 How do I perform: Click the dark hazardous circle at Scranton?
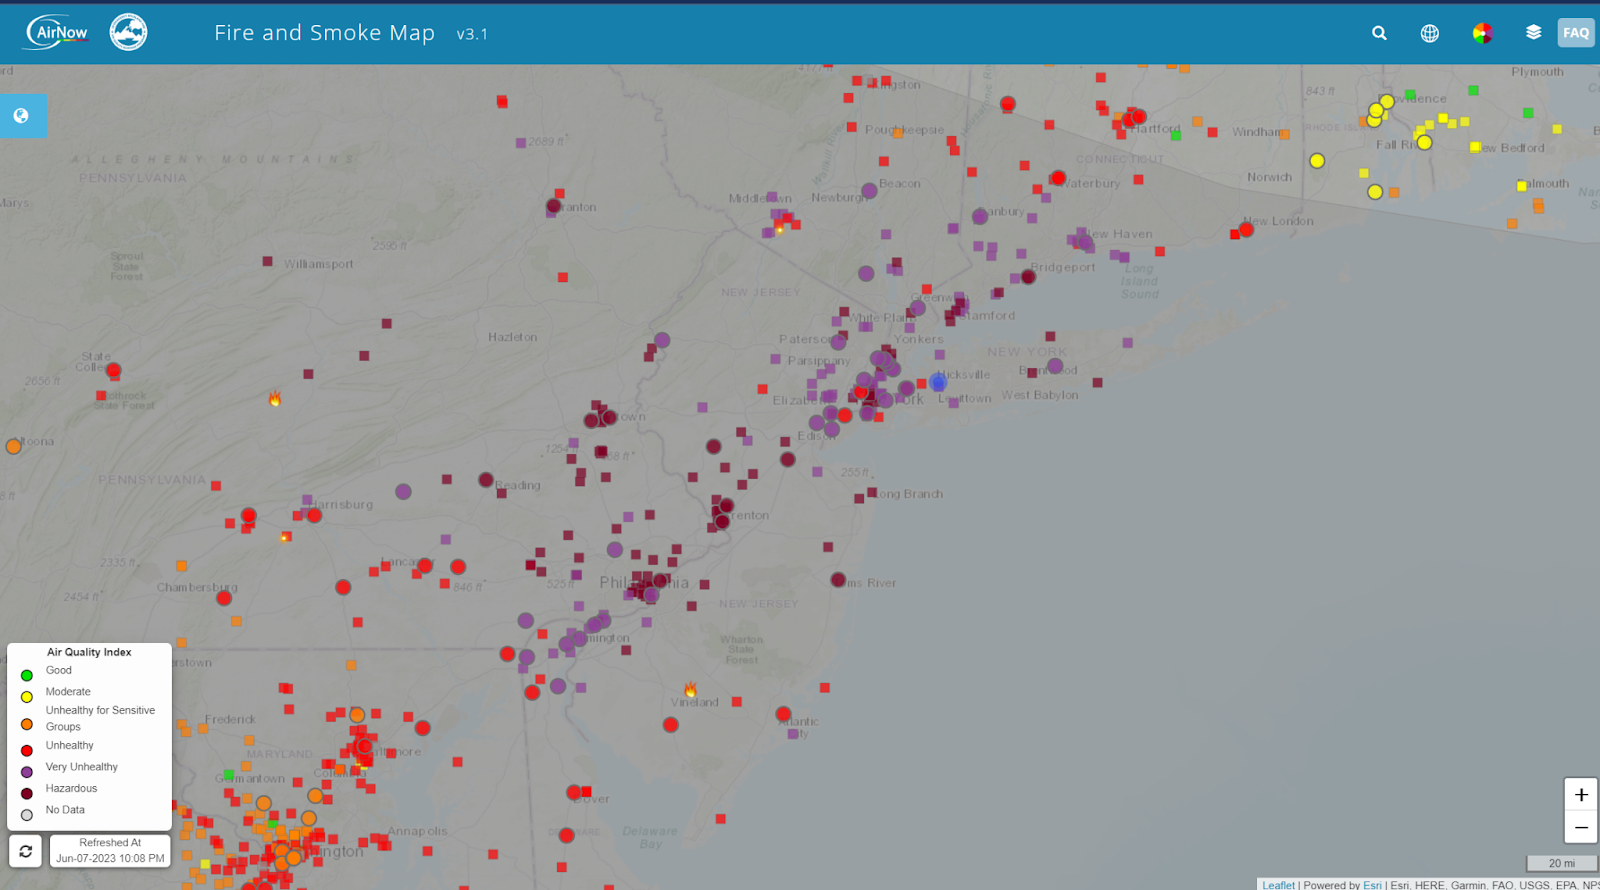point(553,206)
